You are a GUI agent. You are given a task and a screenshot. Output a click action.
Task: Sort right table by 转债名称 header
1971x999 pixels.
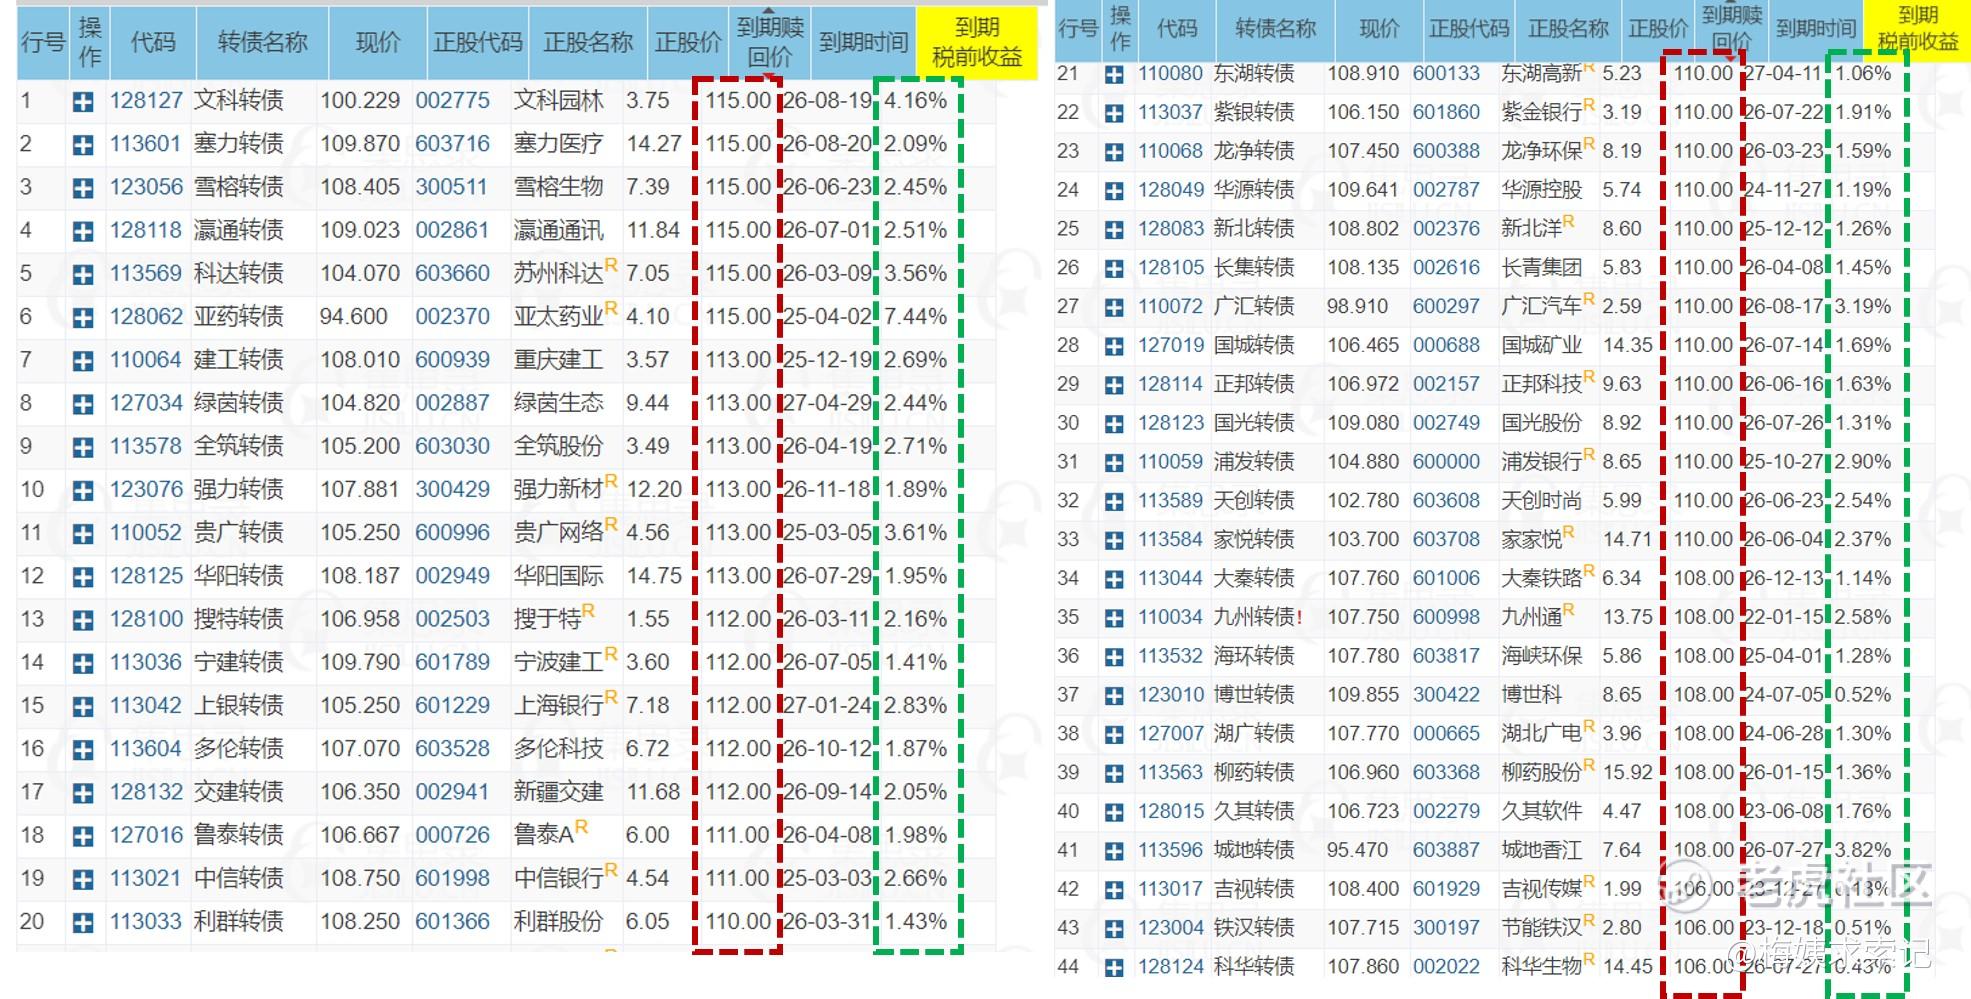pos(1274,29)
